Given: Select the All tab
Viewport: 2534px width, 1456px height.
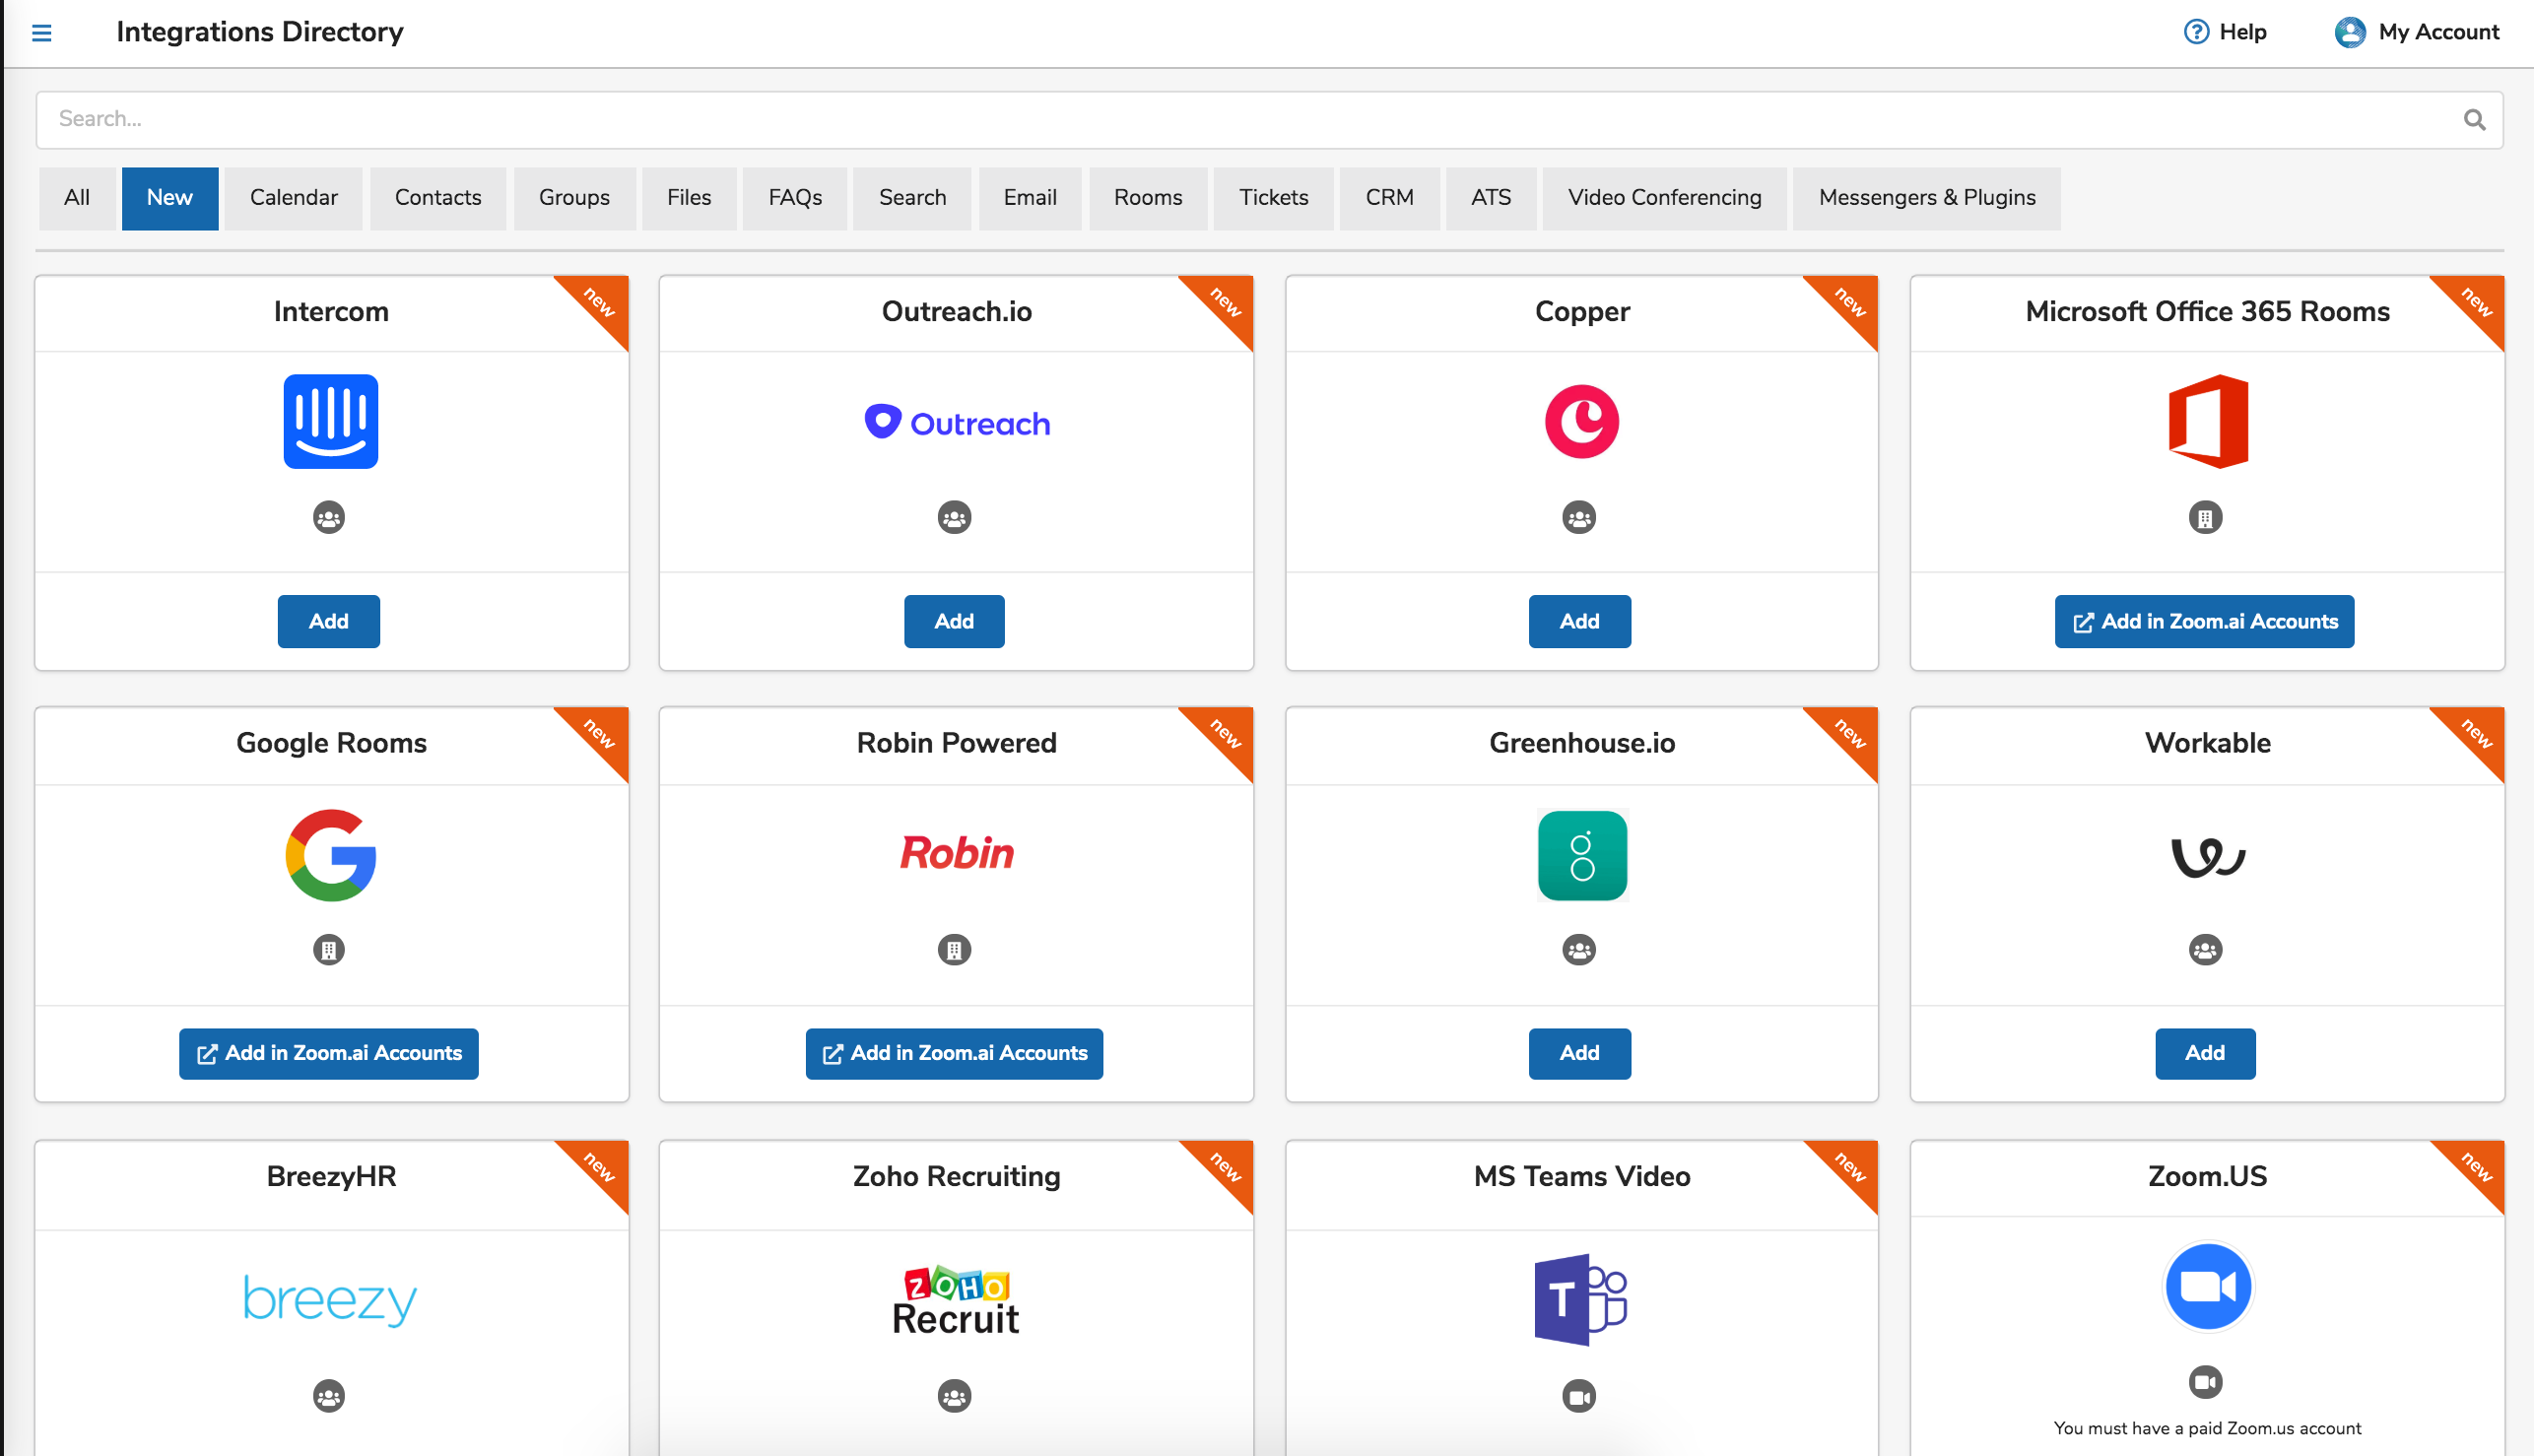Looking at the screenshot, I should point(77,198).
